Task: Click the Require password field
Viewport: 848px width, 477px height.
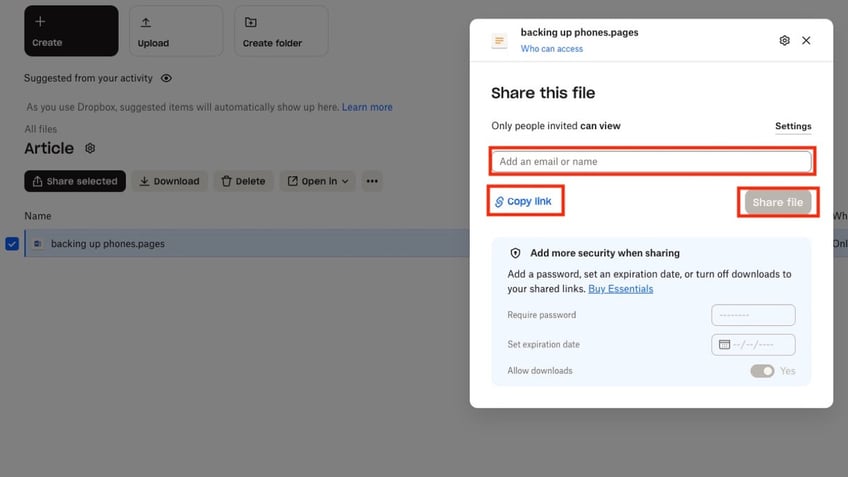Action: coord(753,315)
